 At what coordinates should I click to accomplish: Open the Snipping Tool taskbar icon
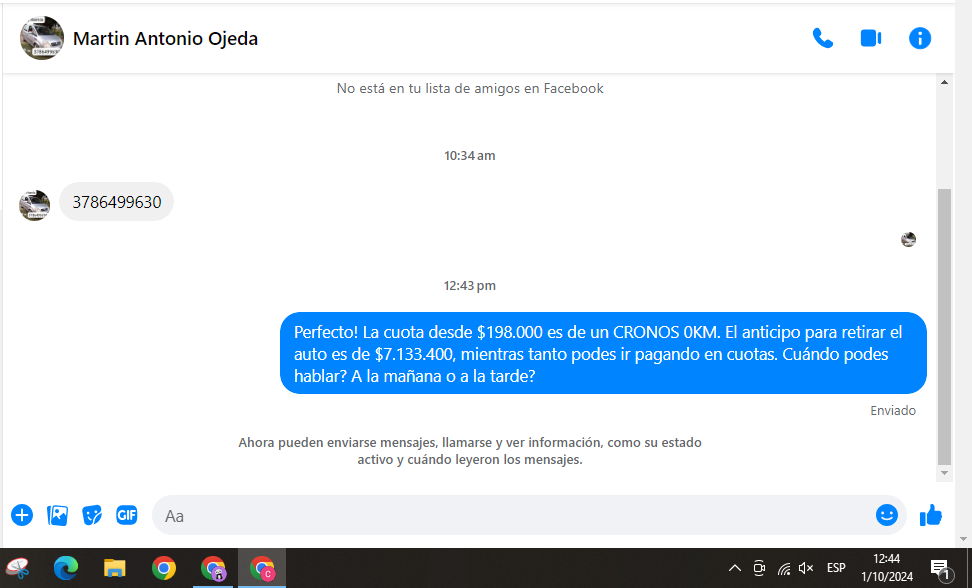pyautogui.click(x=17, y=568)
